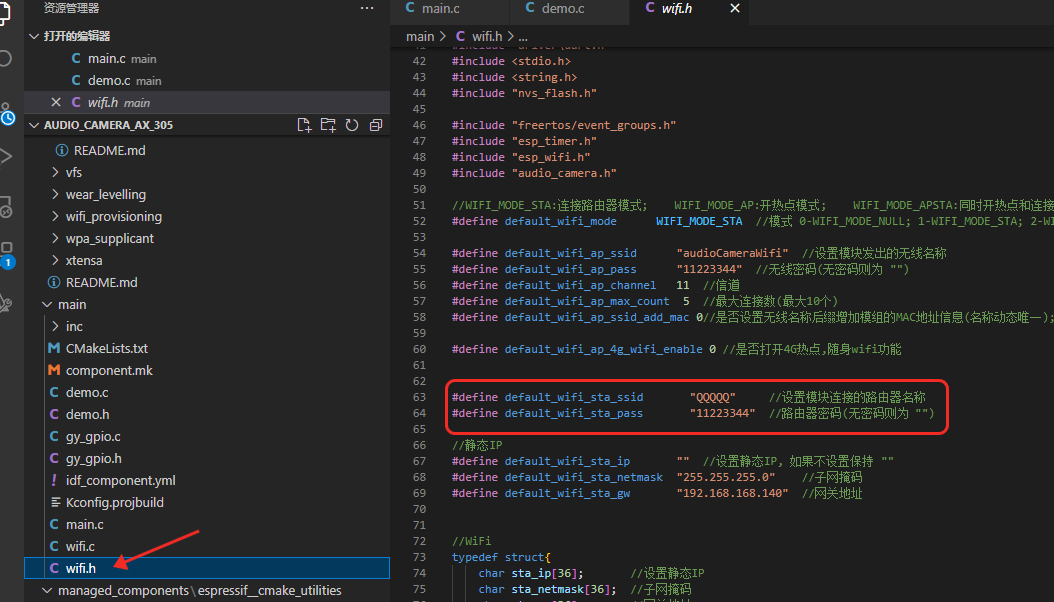Open demo.c in the file tree
Viewport: 1054px width, 602px height.
tap(207, 392)
